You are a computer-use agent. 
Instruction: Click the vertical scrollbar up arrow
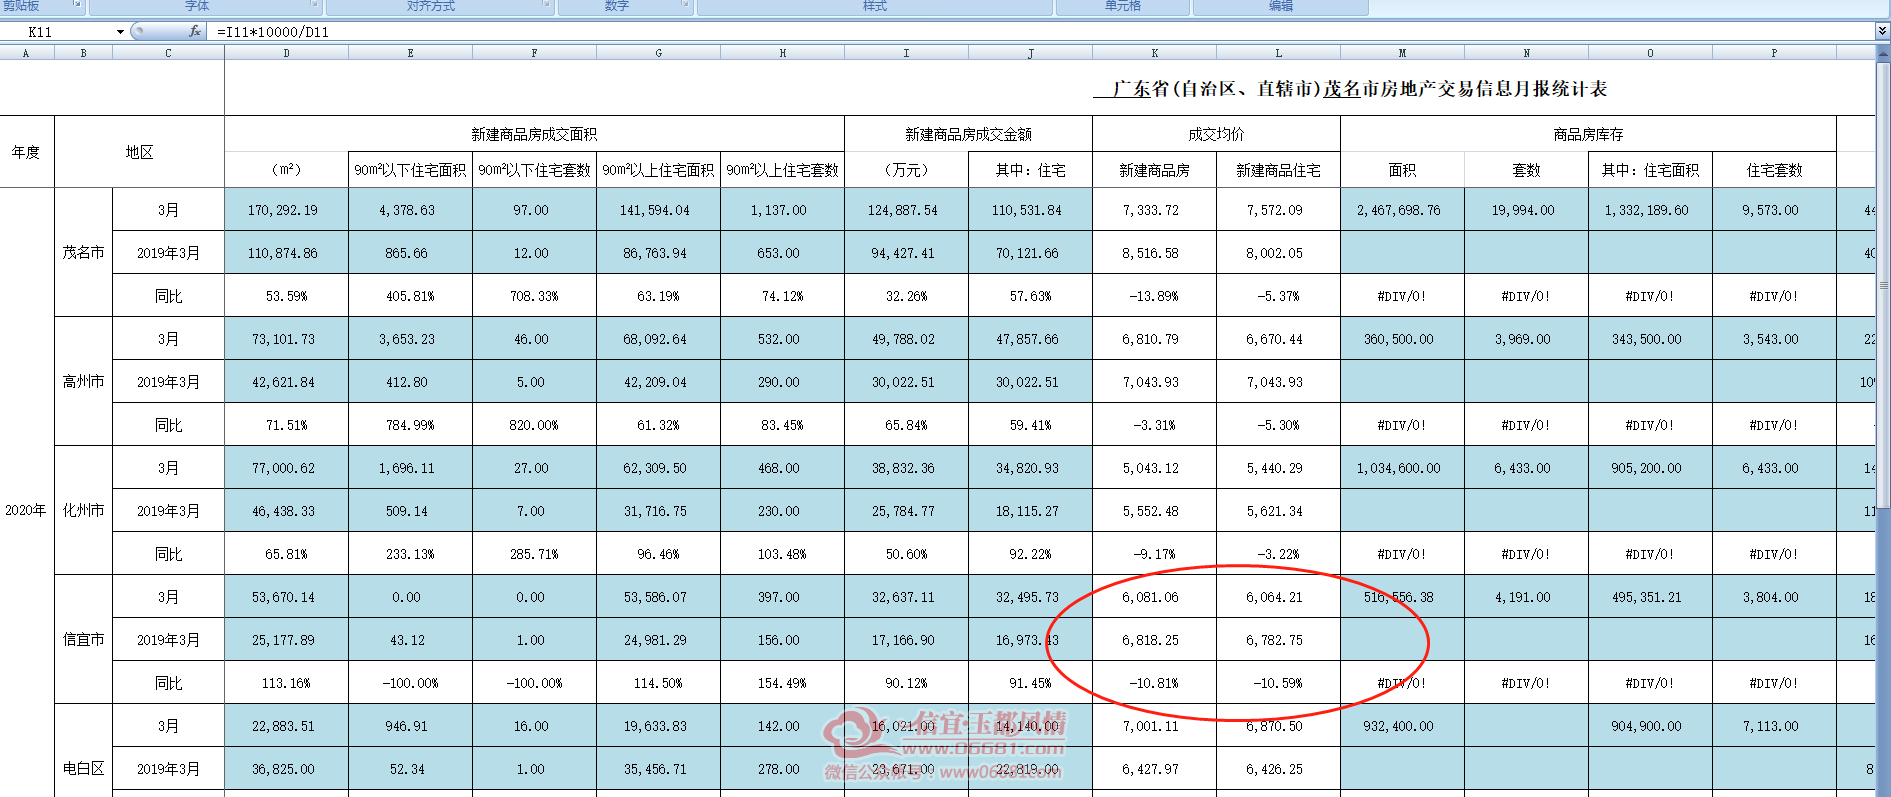(x=1883, y=52)
